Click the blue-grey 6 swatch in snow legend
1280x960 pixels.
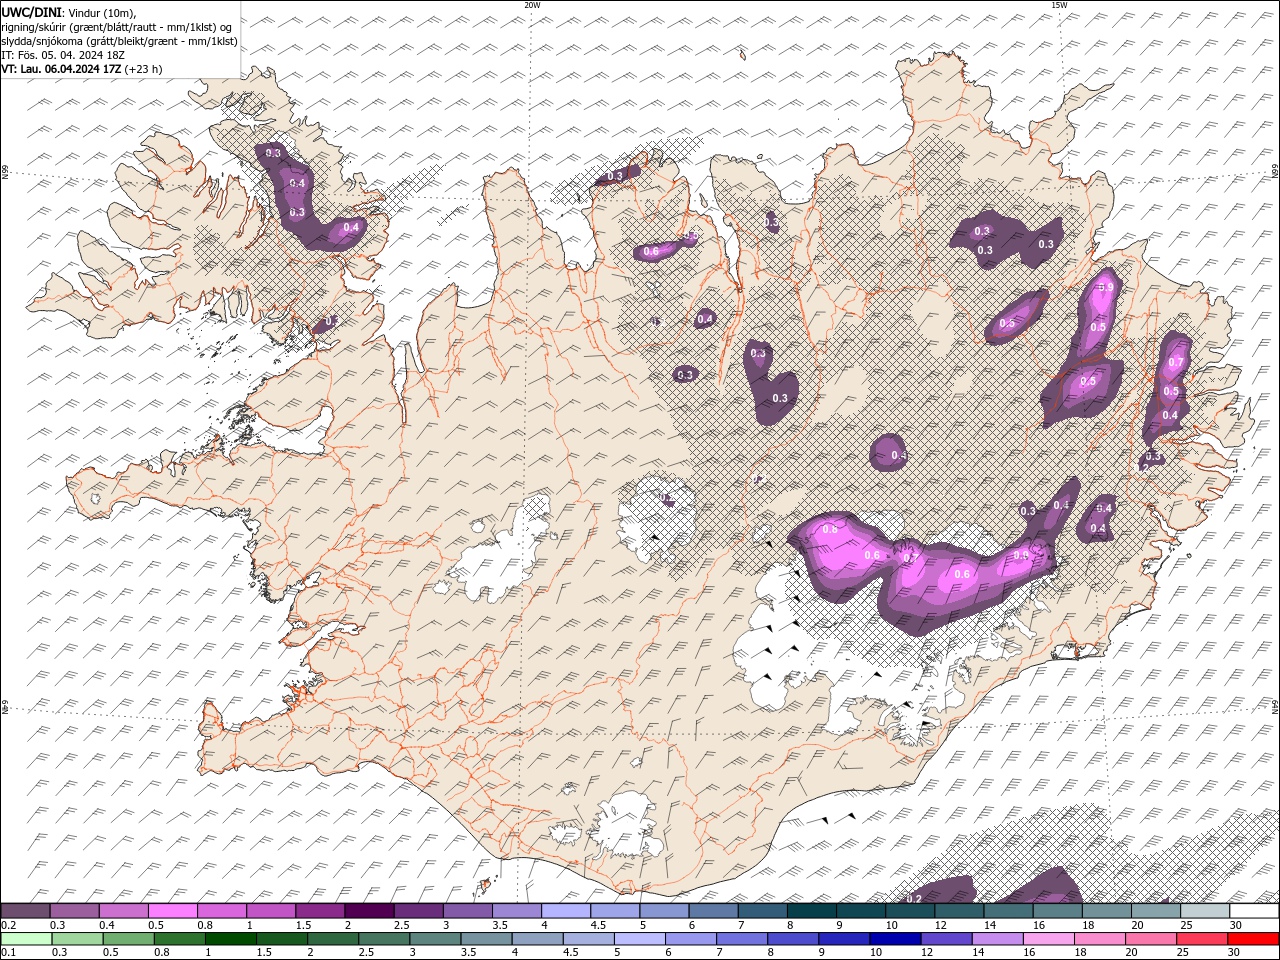click(714, 911)
